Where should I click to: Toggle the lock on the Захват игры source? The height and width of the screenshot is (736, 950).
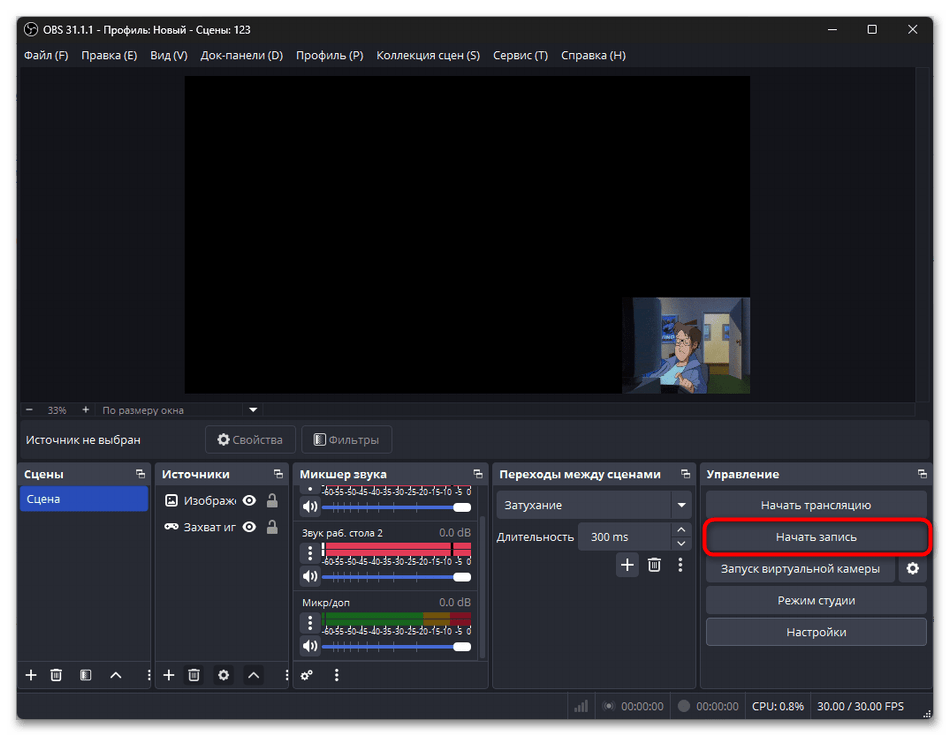pyautogui.click(x=272, y=527)
